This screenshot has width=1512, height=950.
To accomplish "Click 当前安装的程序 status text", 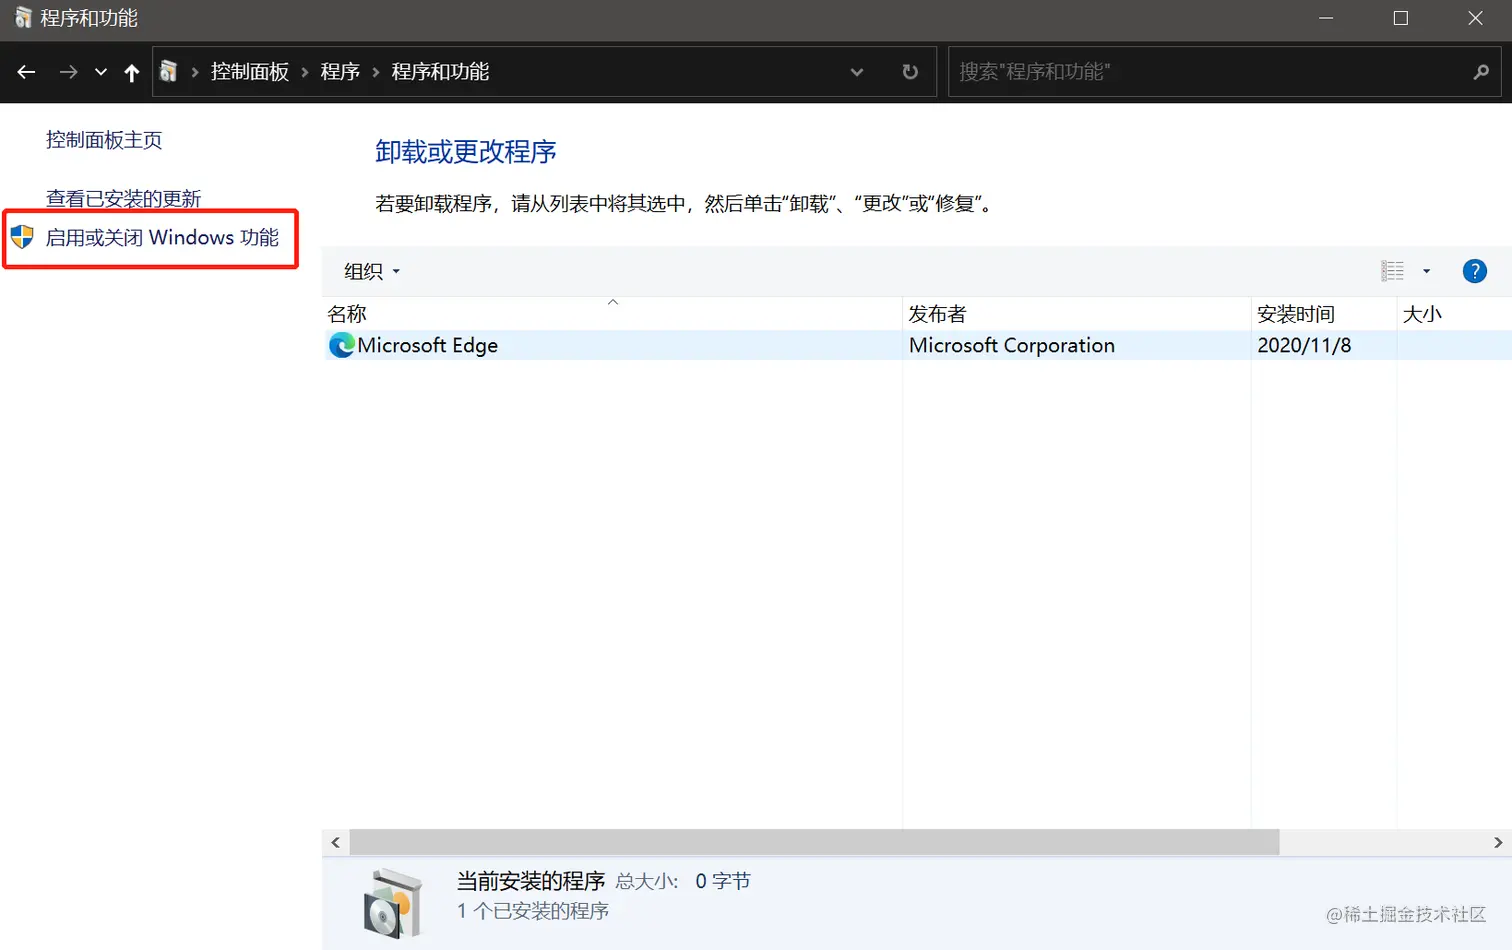I will pos(531,881).
